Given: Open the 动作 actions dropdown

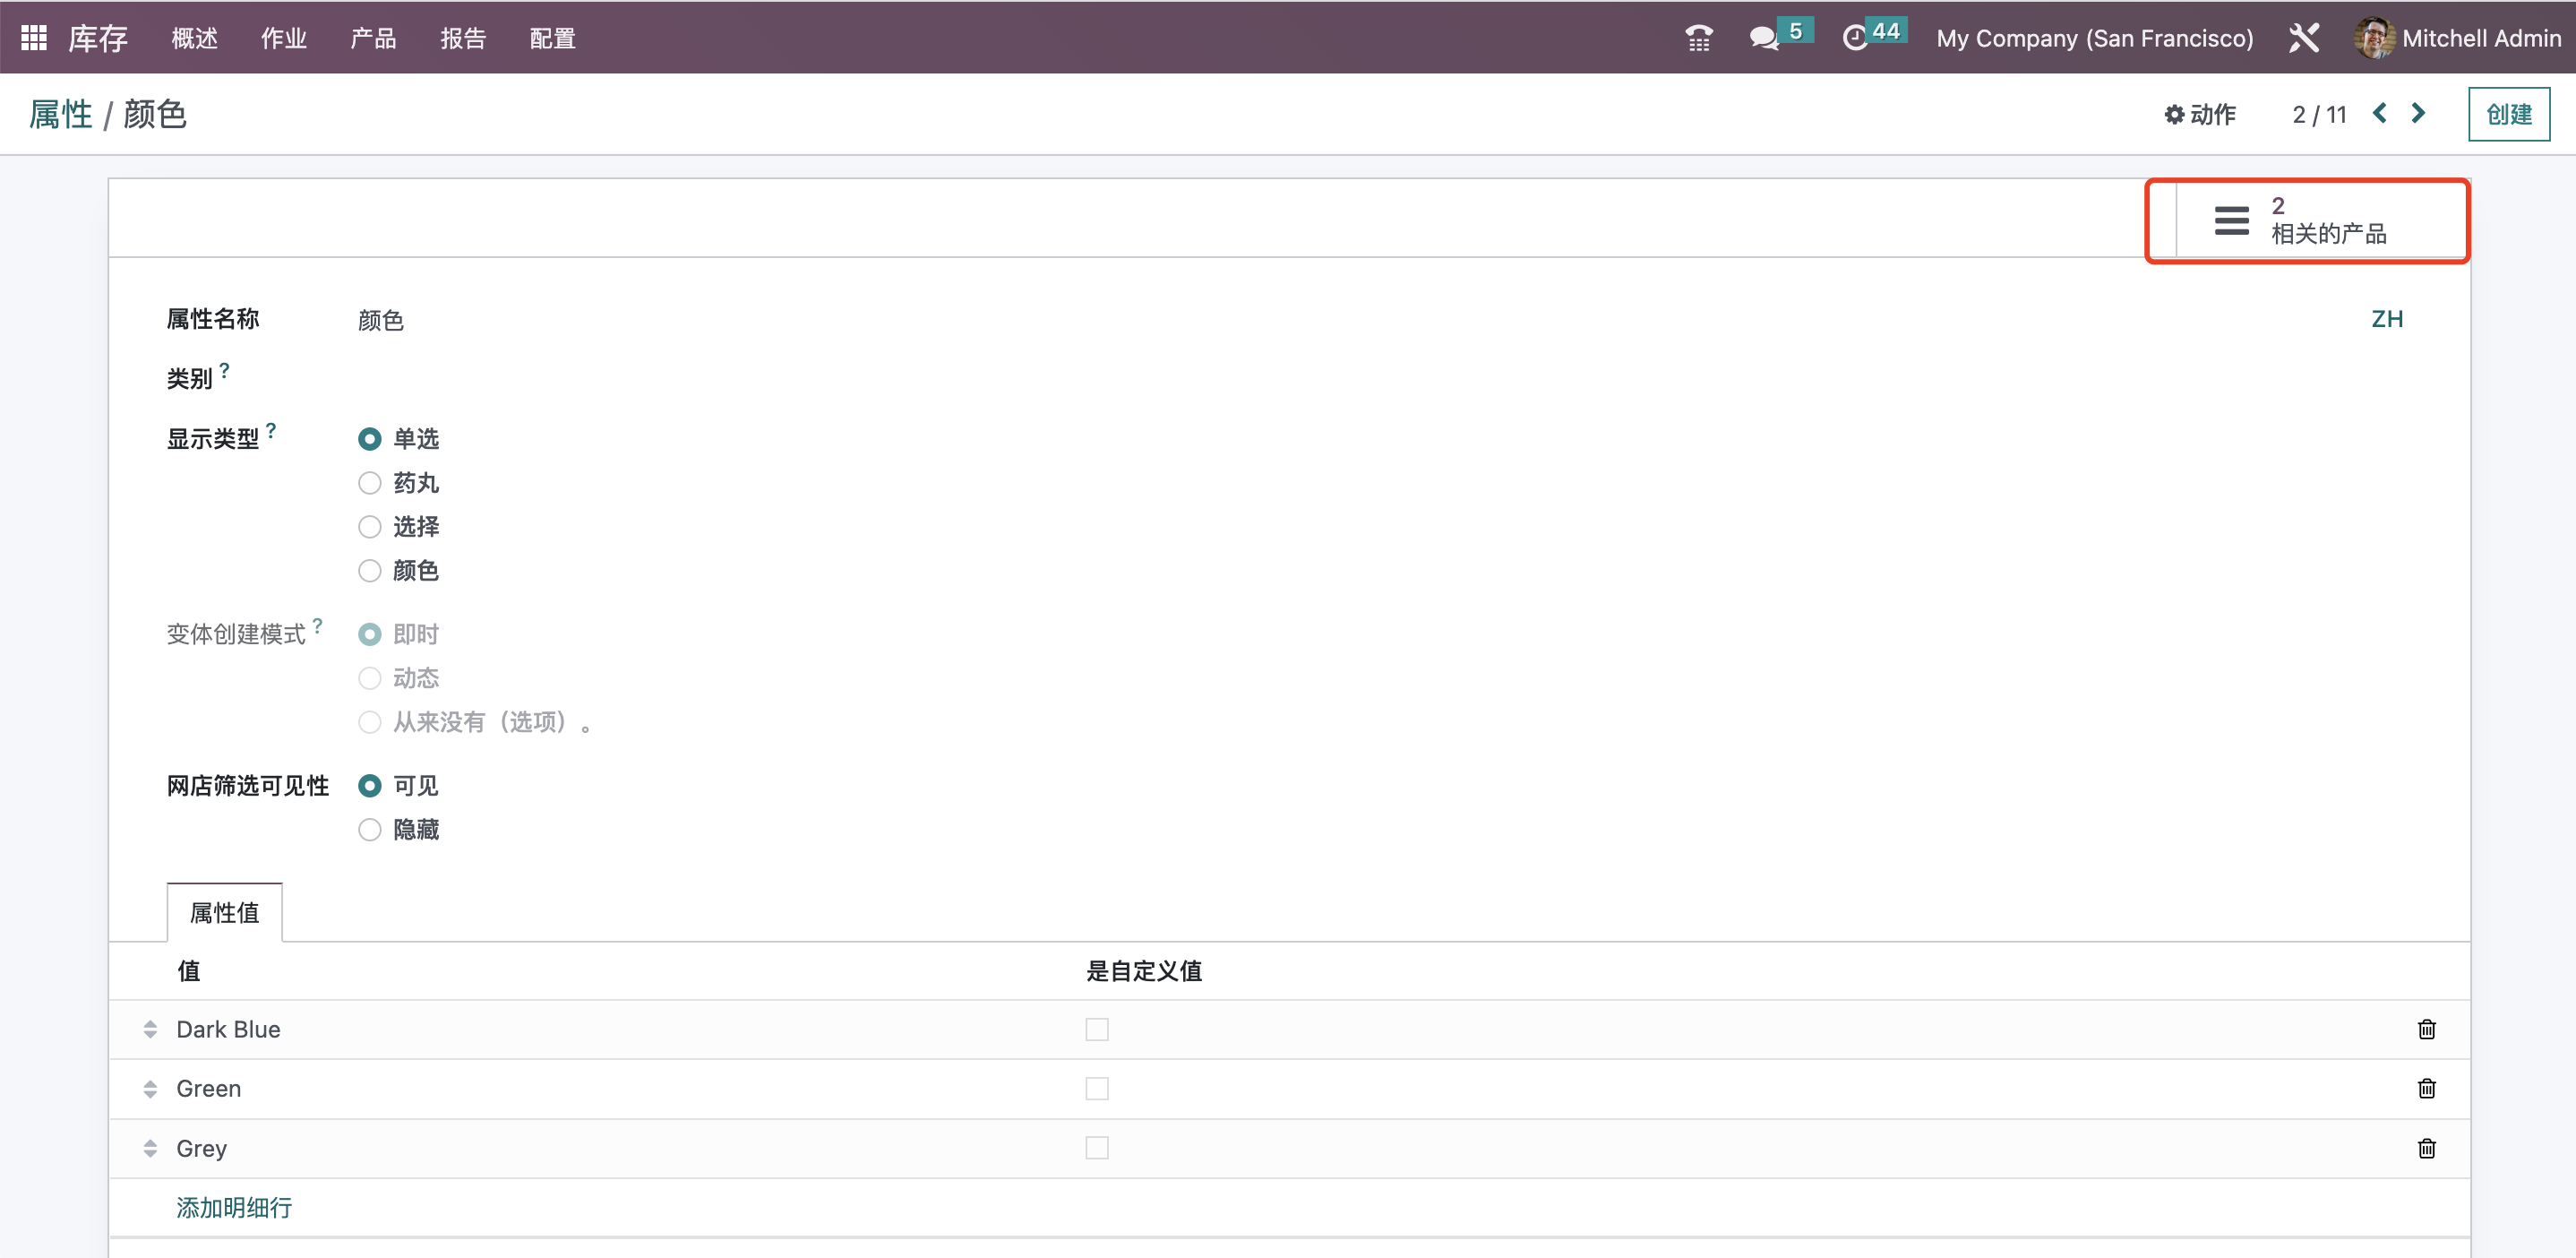Looking at the screenshot, I should click(2200, 114).
